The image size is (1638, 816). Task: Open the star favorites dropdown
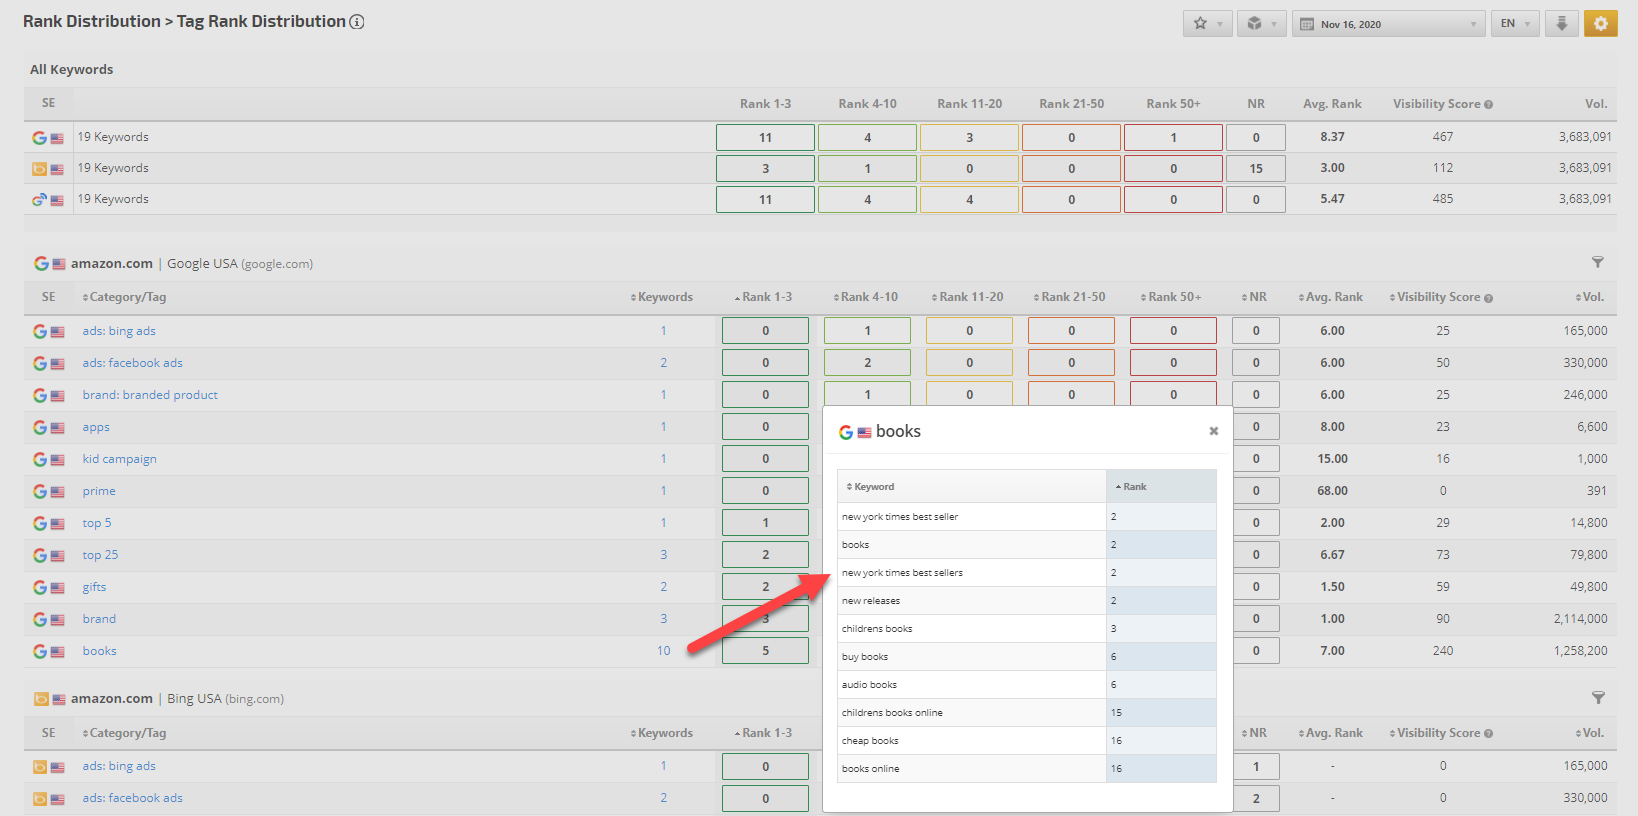tap(1207, 24)
